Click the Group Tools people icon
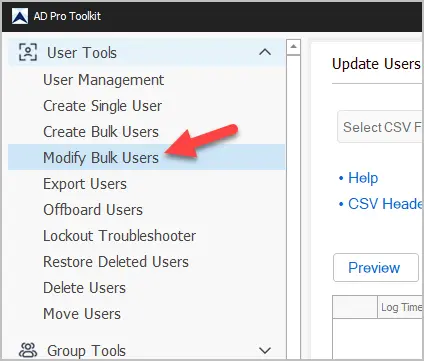This screenshot has height=361, width=424. [28, 350]
